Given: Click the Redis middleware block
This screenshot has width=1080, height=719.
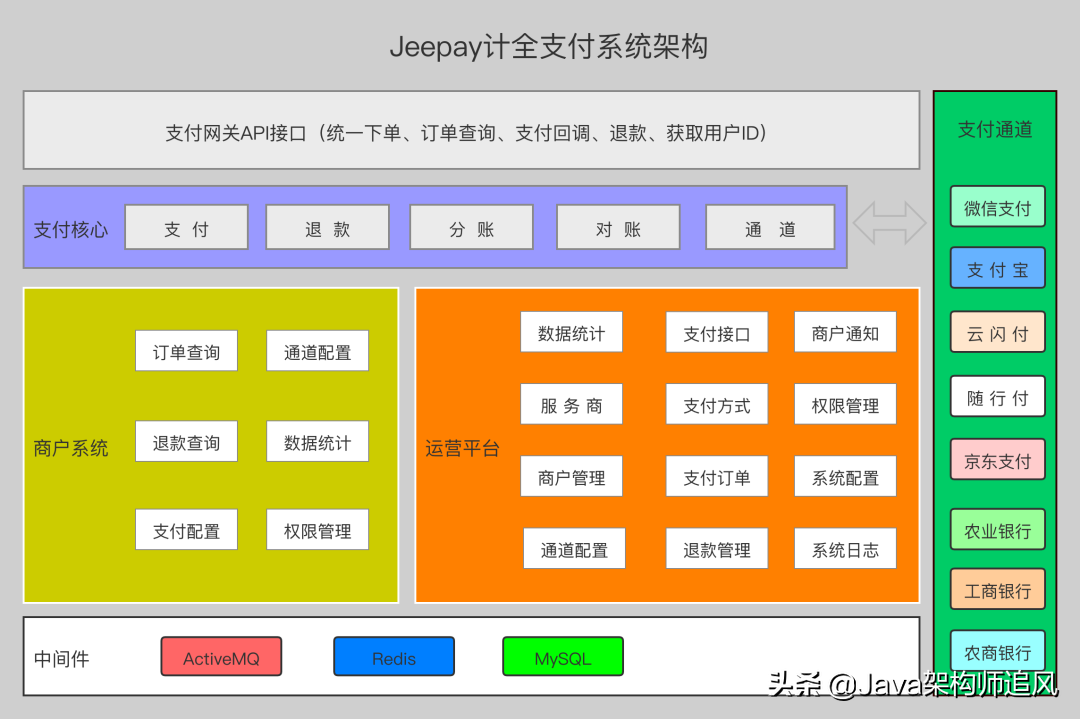Looking at the screenshot, I should pyautogui.click(x=394, y=657).
